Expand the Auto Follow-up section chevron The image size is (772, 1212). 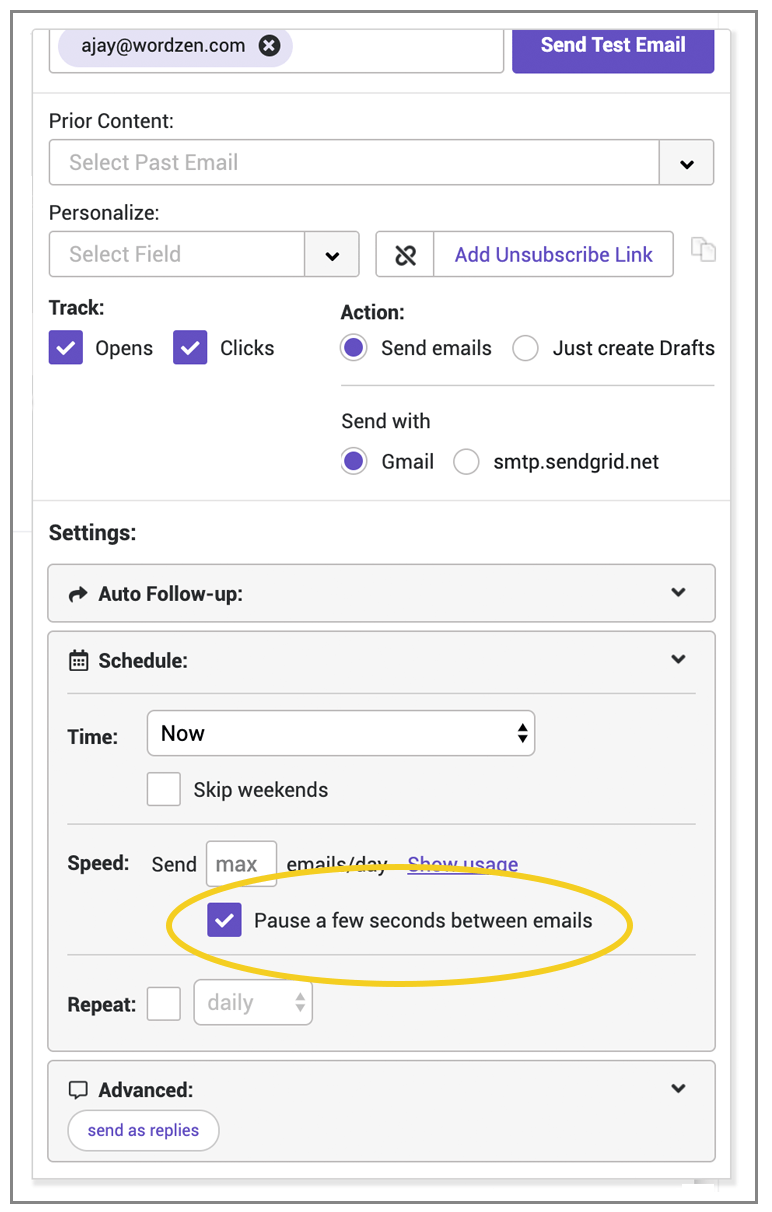coord(679,592)
